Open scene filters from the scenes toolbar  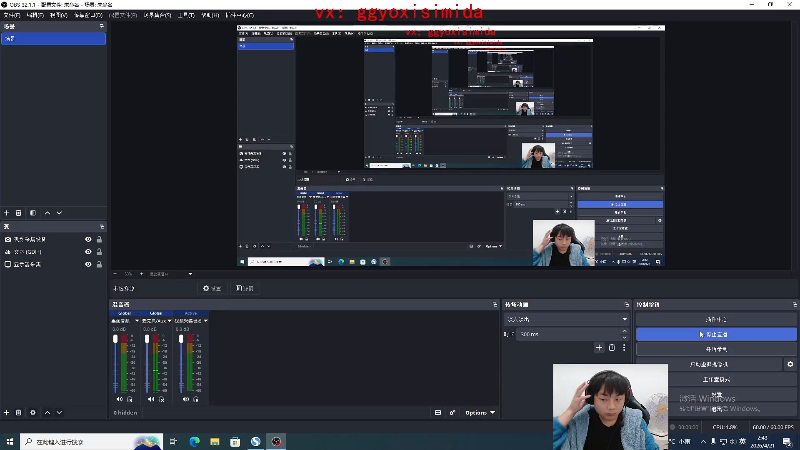tap(33, 213)
